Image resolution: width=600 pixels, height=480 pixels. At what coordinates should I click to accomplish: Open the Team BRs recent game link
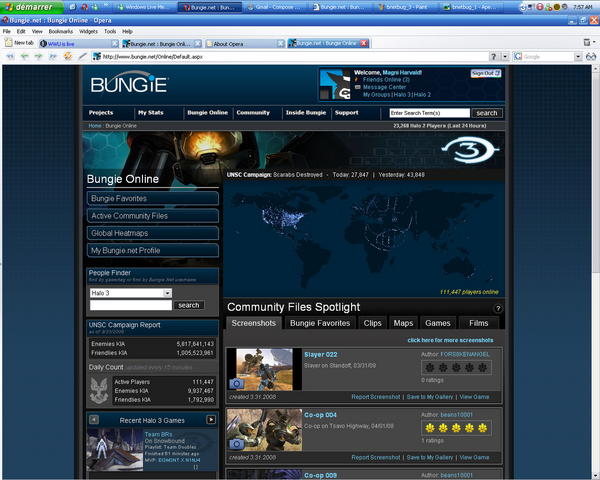pyautogui.click(x=158, y=434)
